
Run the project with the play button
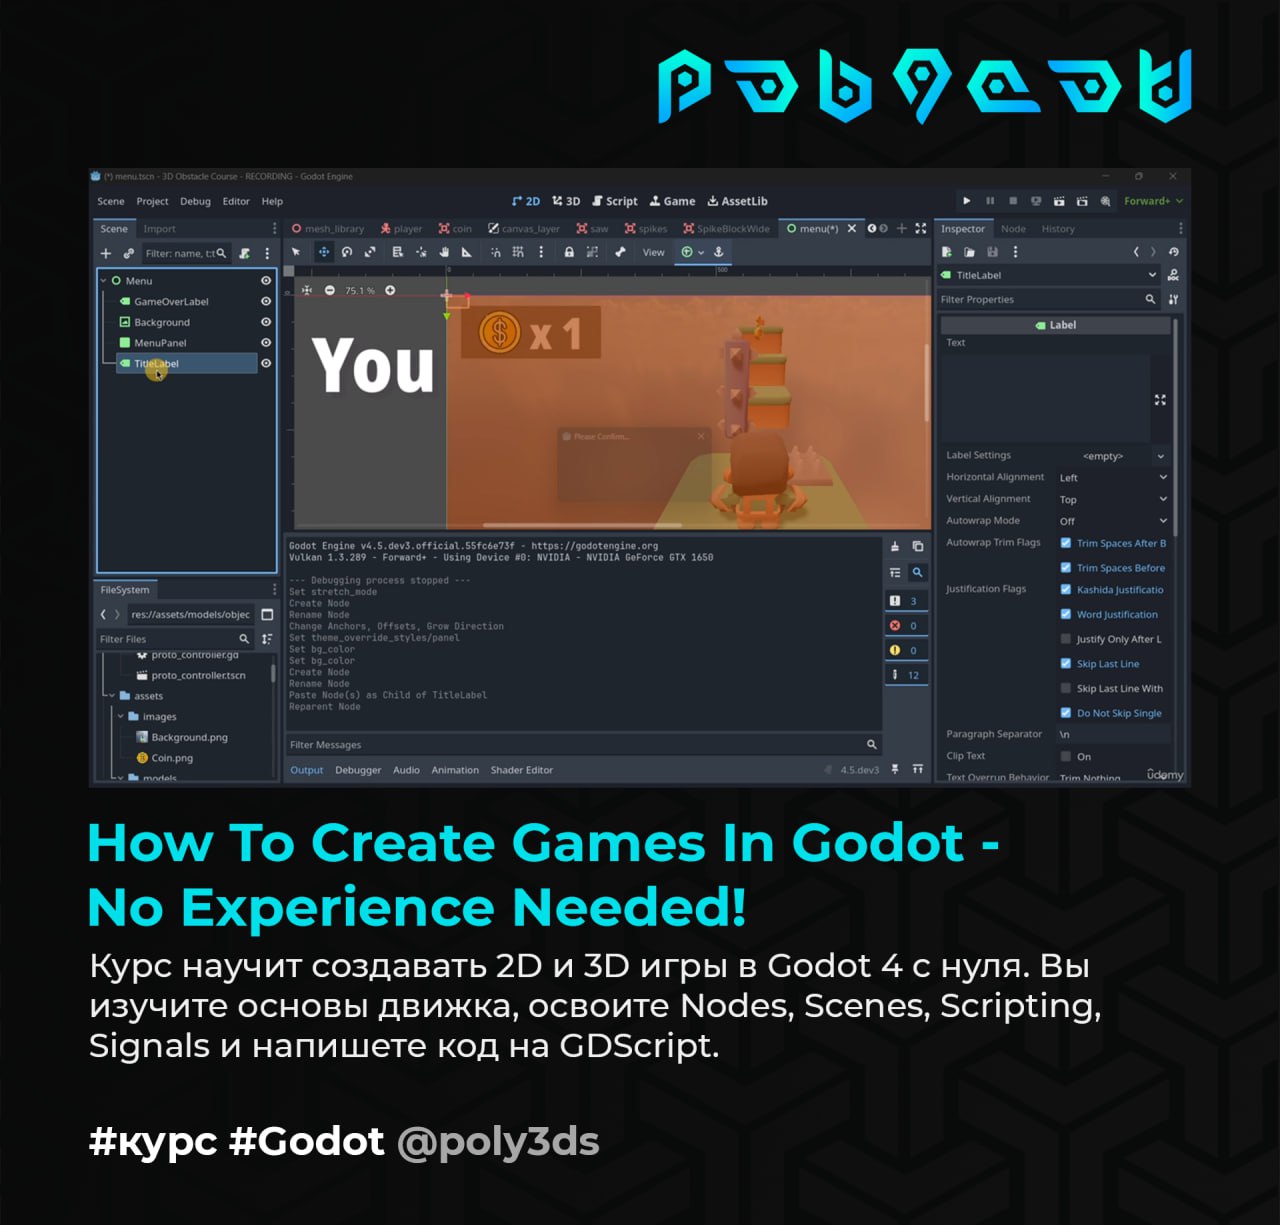click(966, 201)
